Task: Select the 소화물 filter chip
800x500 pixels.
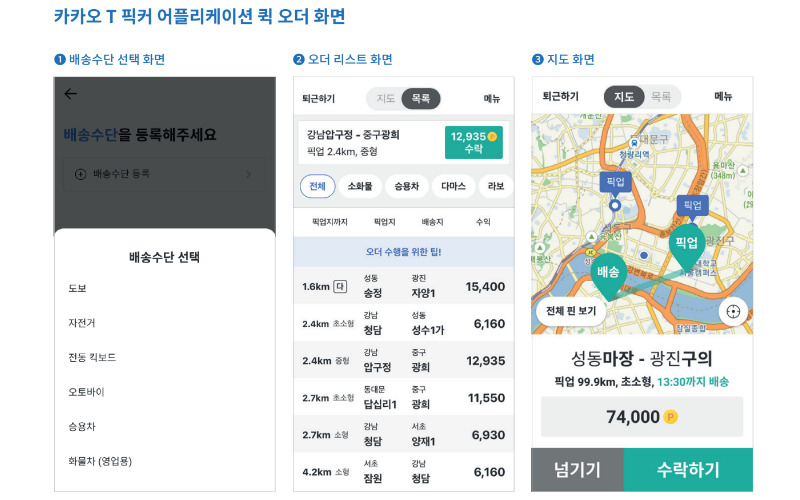Action: [x=360, y=186]
